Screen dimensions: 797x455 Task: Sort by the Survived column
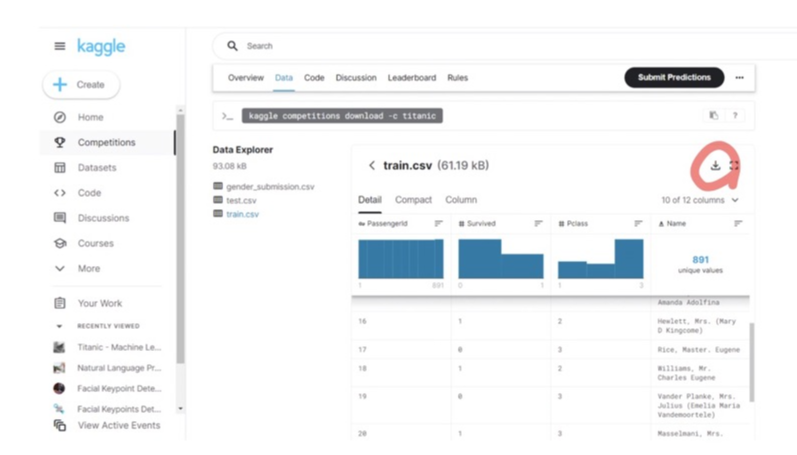click(x=538, y=224)
